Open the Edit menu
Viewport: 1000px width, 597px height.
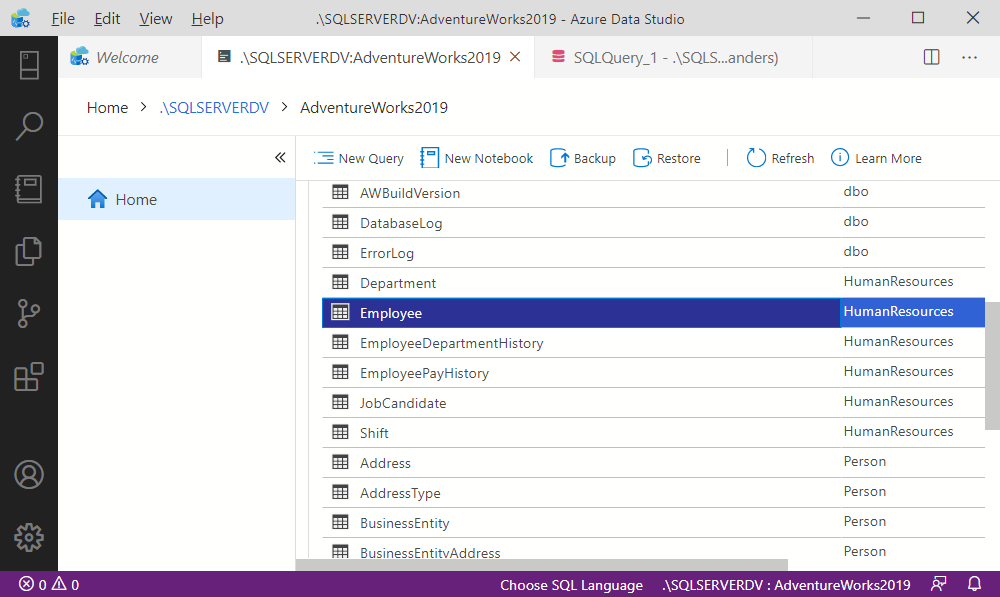[x=107, y=18]
